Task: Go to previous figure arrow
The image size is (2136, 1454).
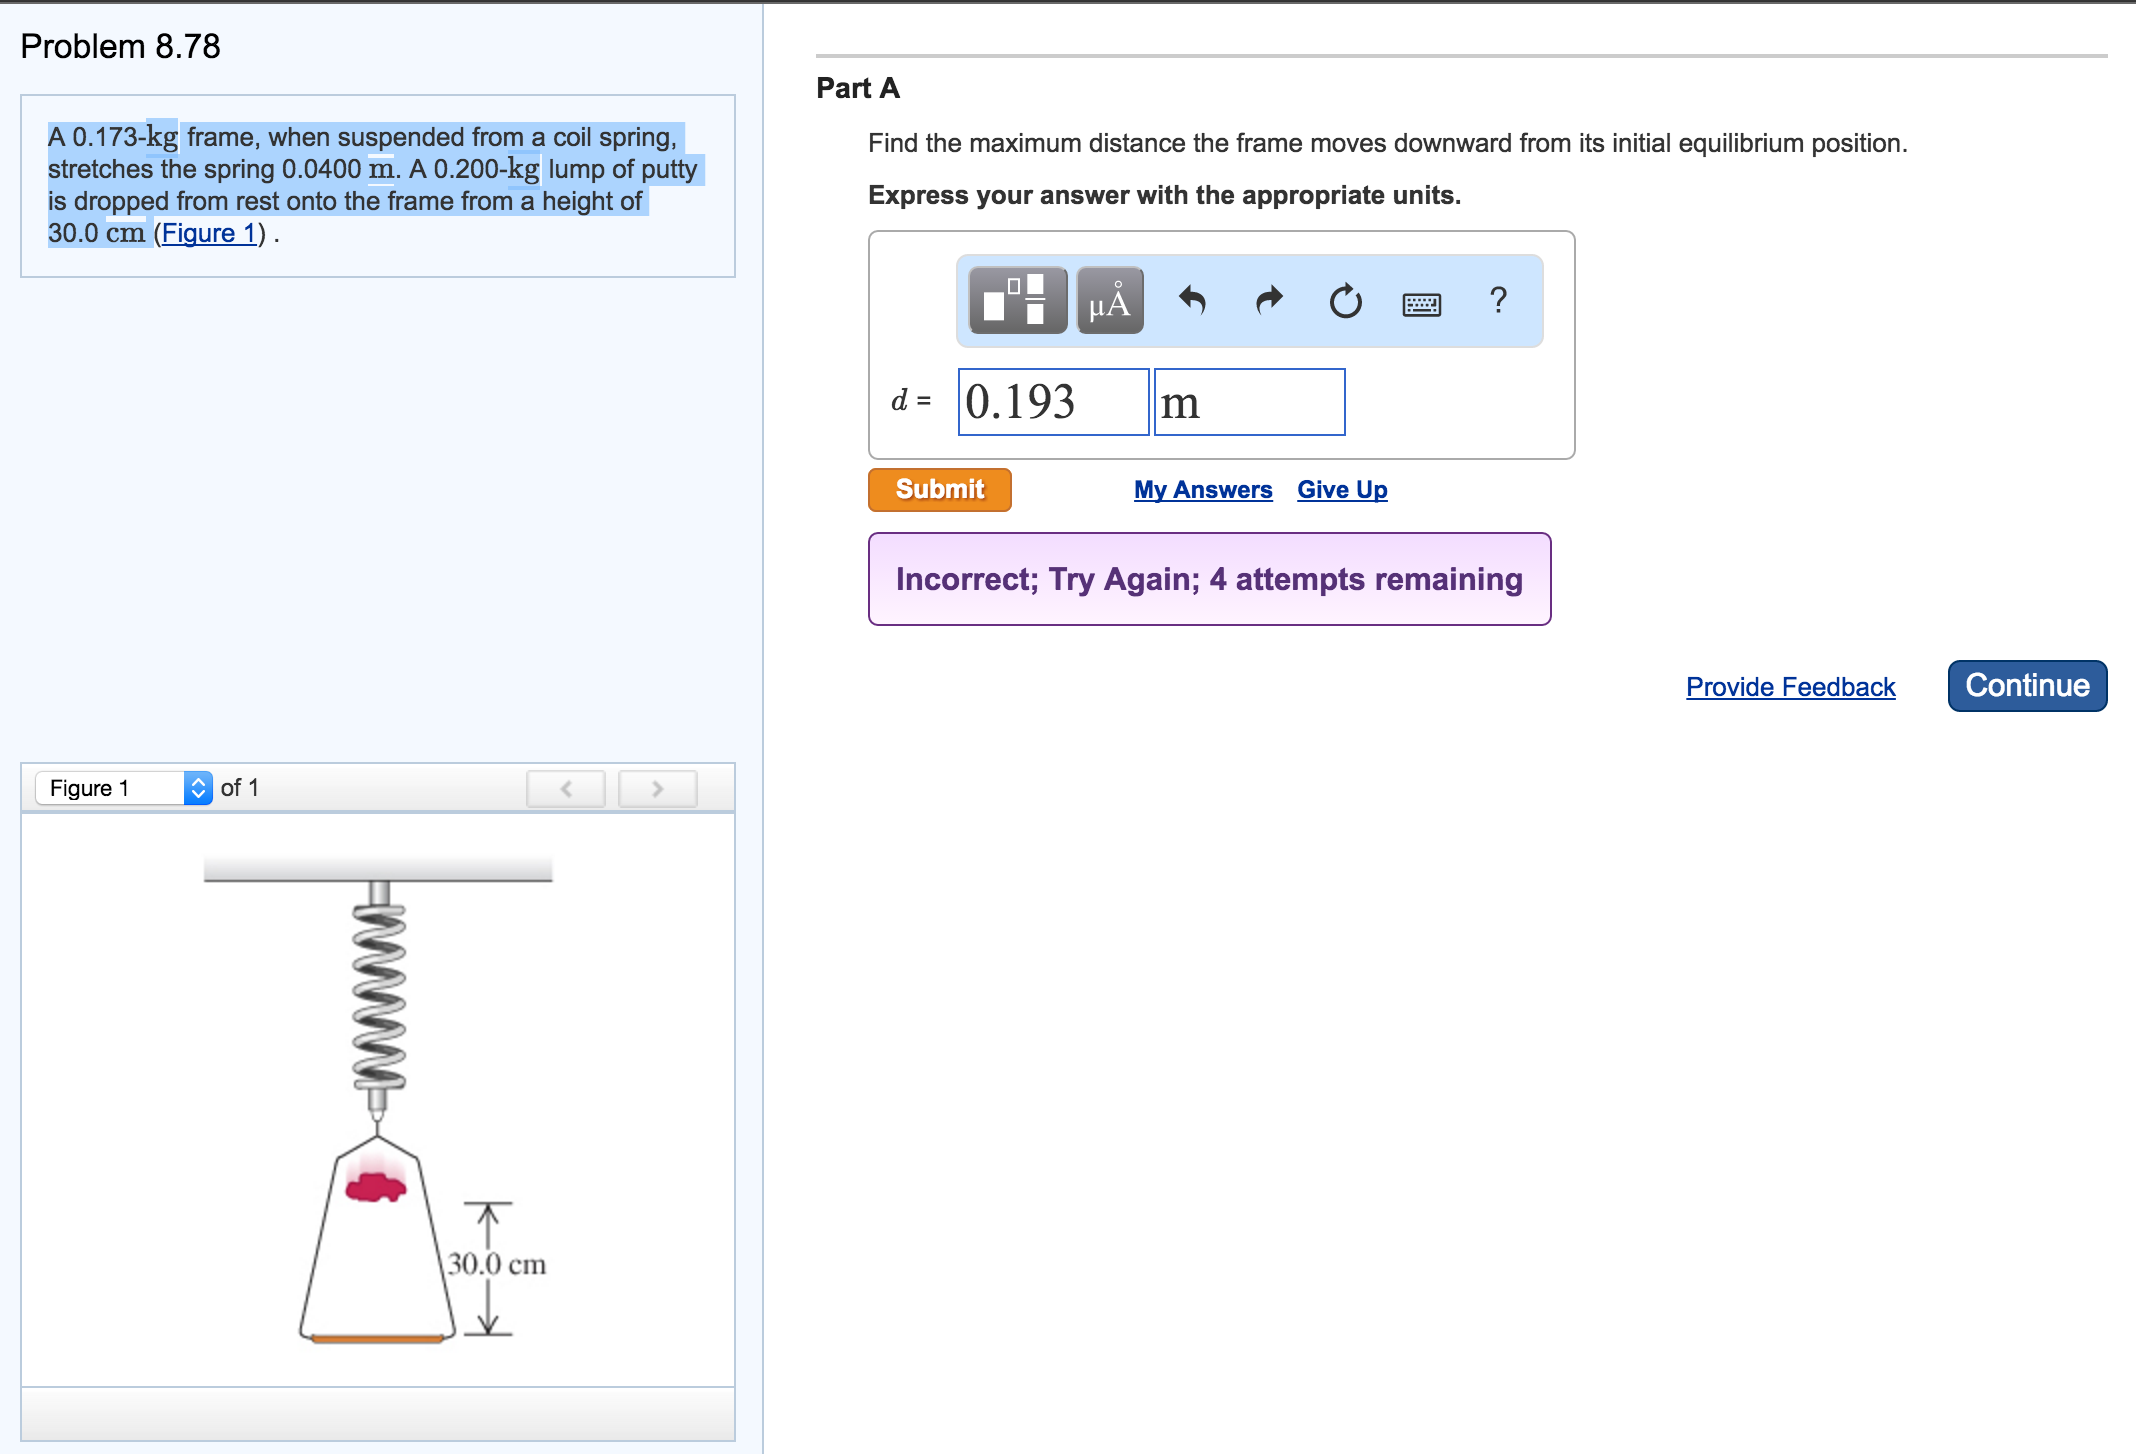Action: pos(566,788)
